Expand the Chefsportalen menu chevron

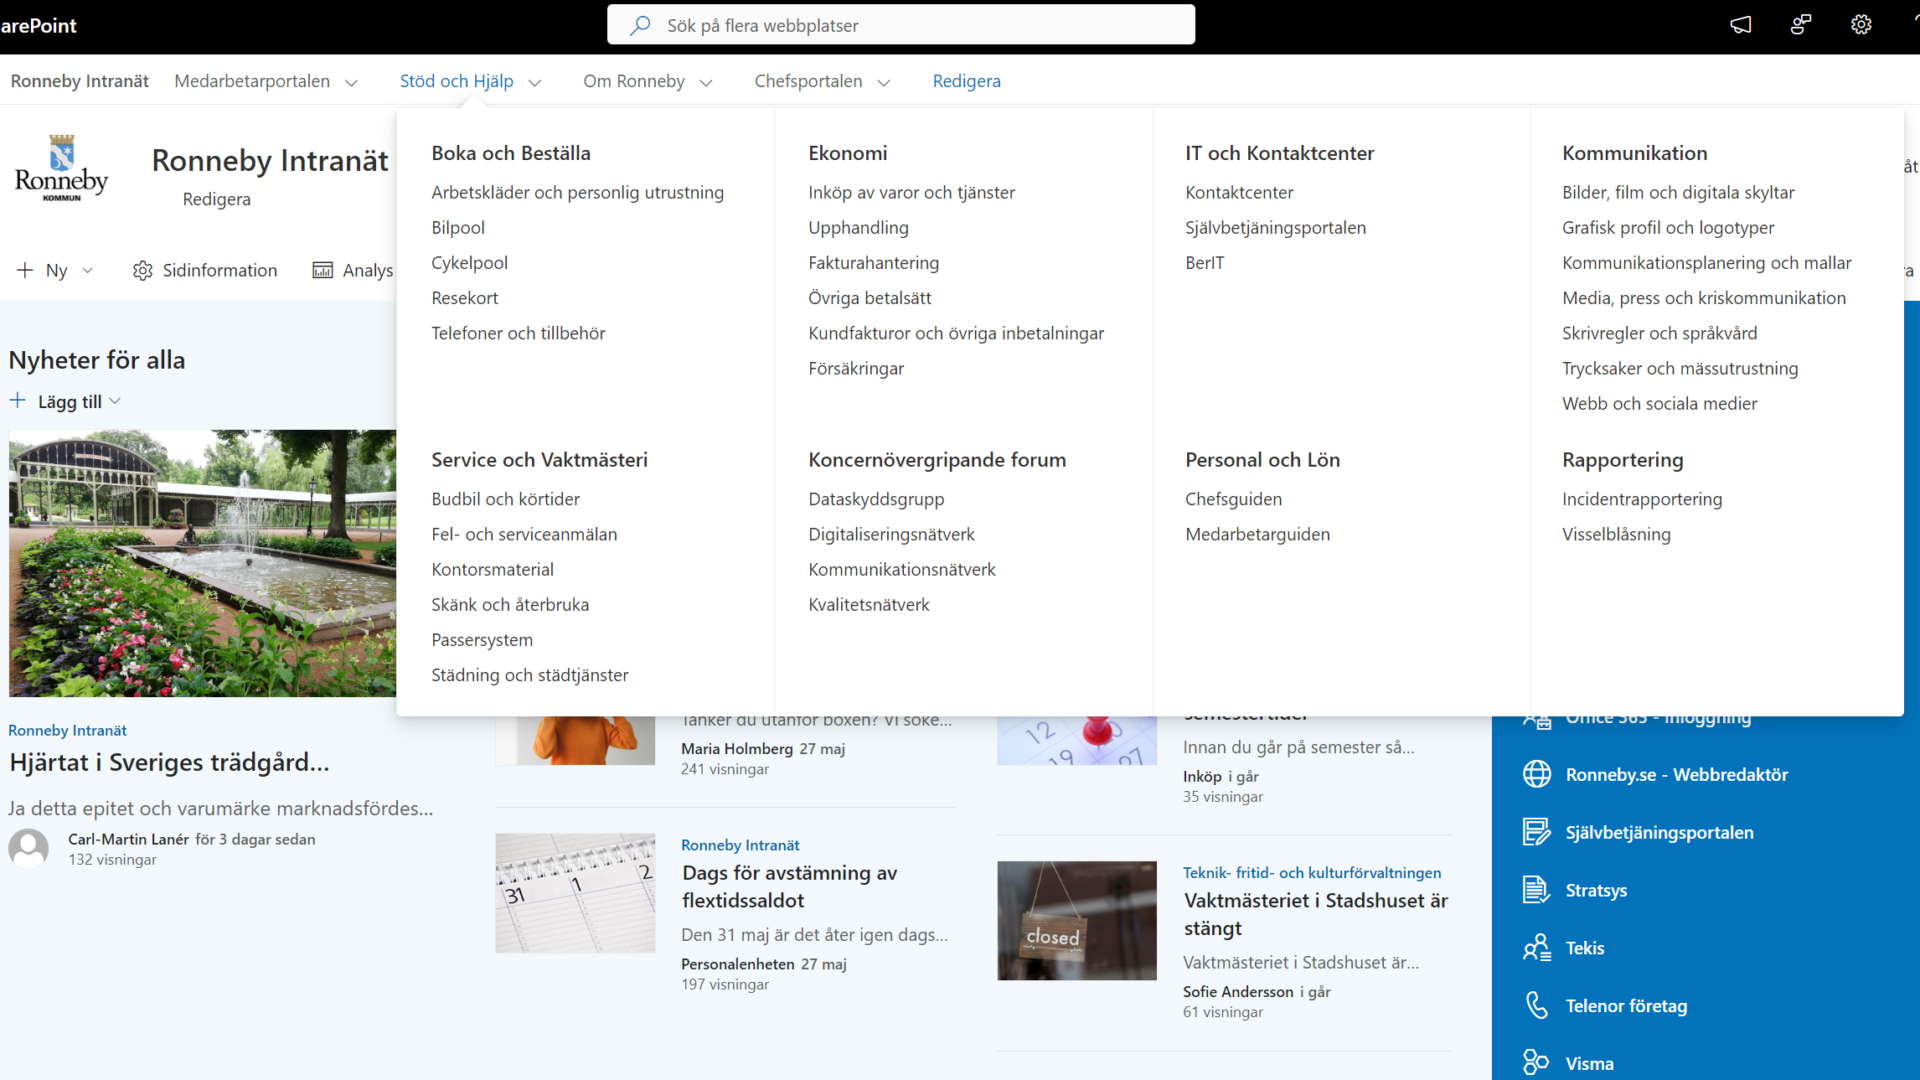884,83
